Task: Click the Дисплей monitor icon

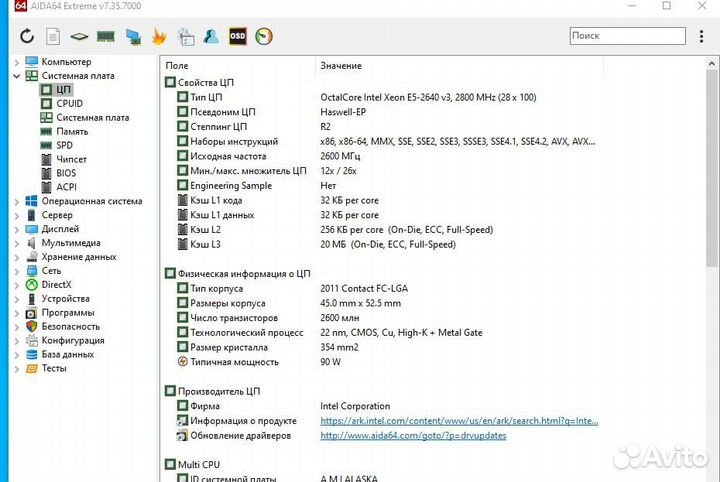Action: 32,229
